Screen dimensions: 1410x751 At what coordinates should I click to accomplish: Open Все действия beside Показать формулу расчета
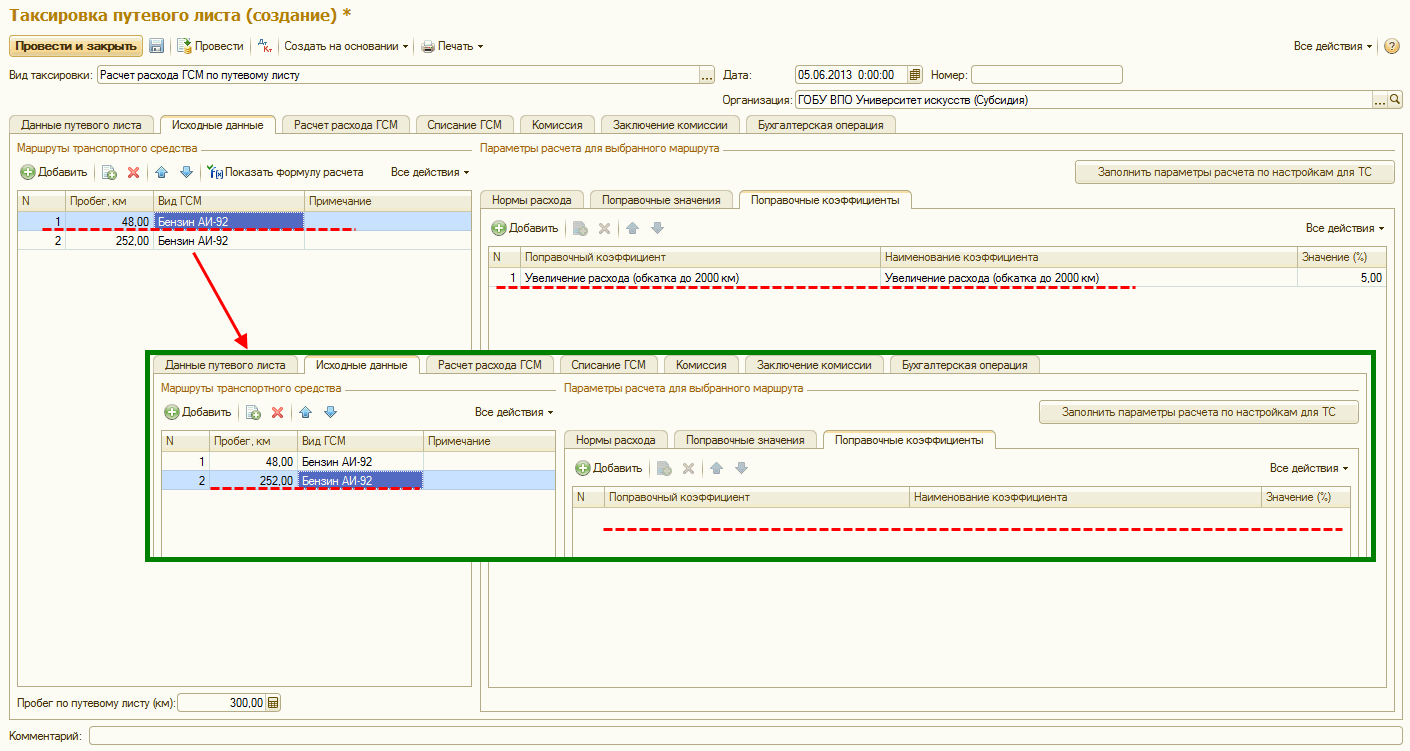pos(430,172)
